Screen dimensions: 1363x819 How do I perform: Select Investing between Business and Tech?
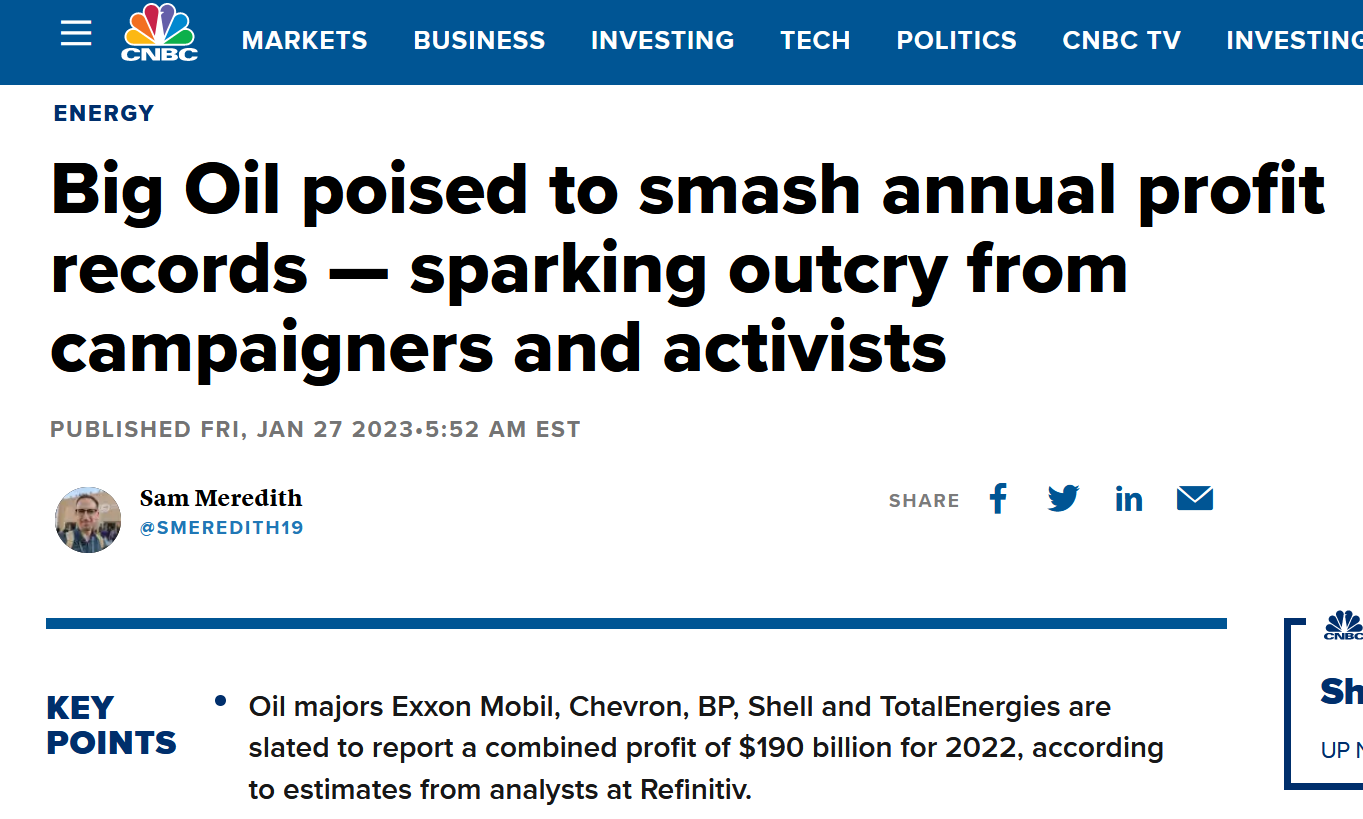coord(663,41)
